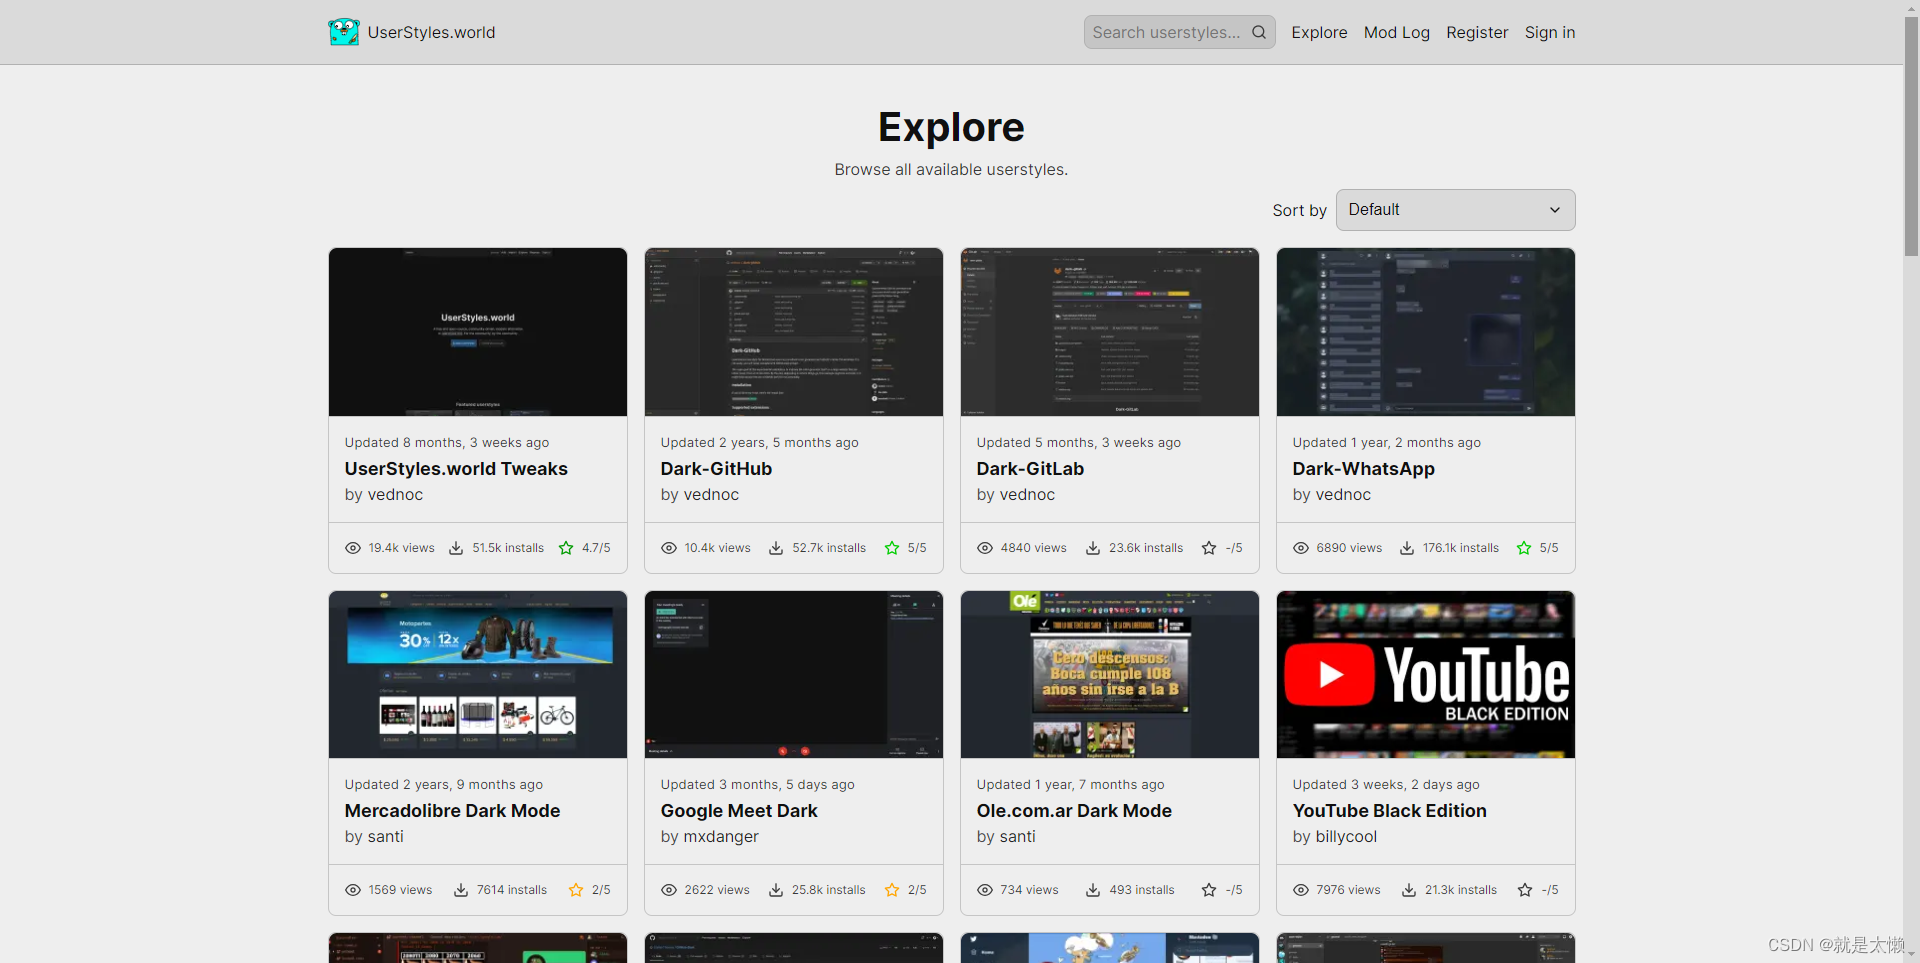Open the Sort by Default dropdown
This screenshot has width=1920, height=963.
[x=1455, y=210]
